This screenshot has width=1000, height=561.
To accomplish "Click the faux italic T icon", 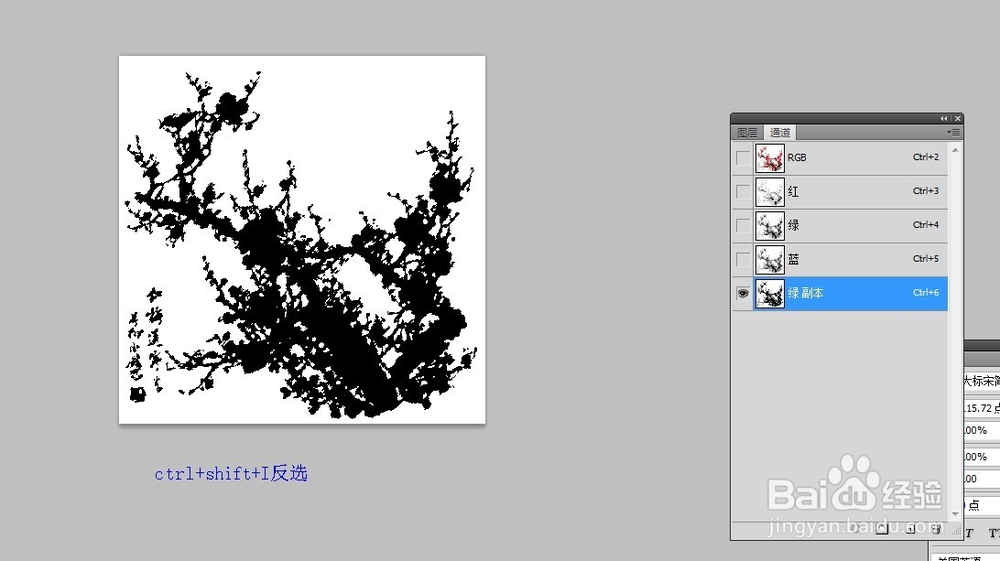I will point(969,534).
